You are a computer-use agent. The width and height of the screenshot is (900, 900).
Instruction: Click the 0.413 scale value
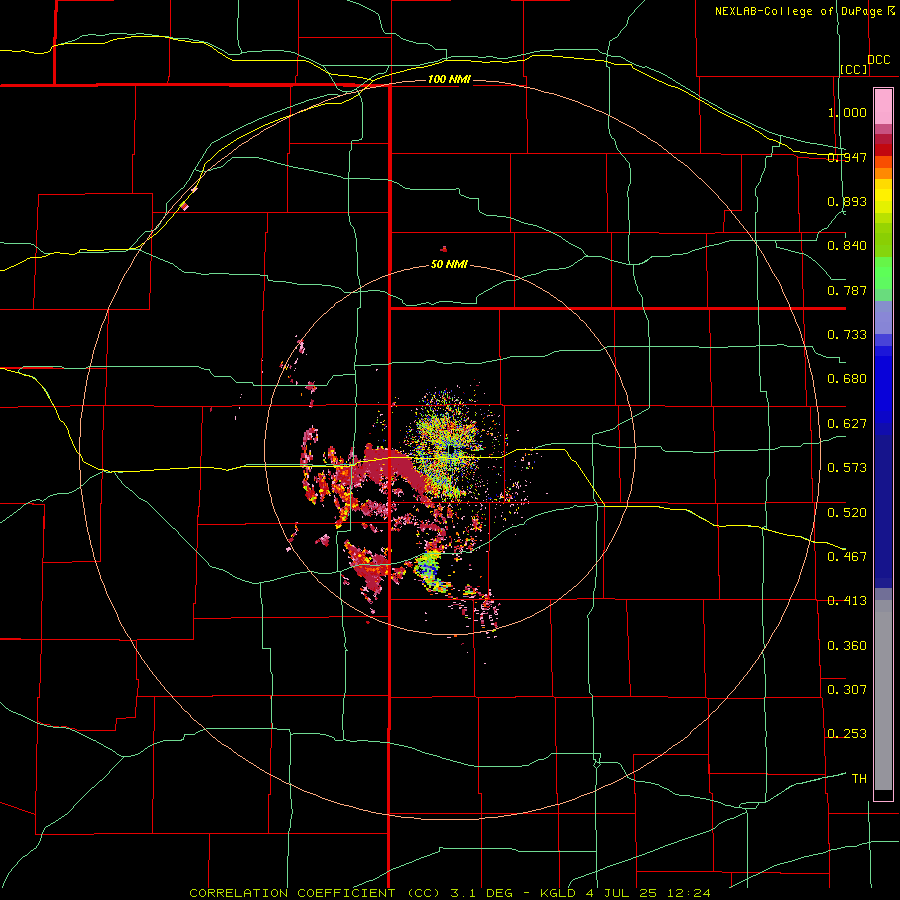tap(847, 601)
